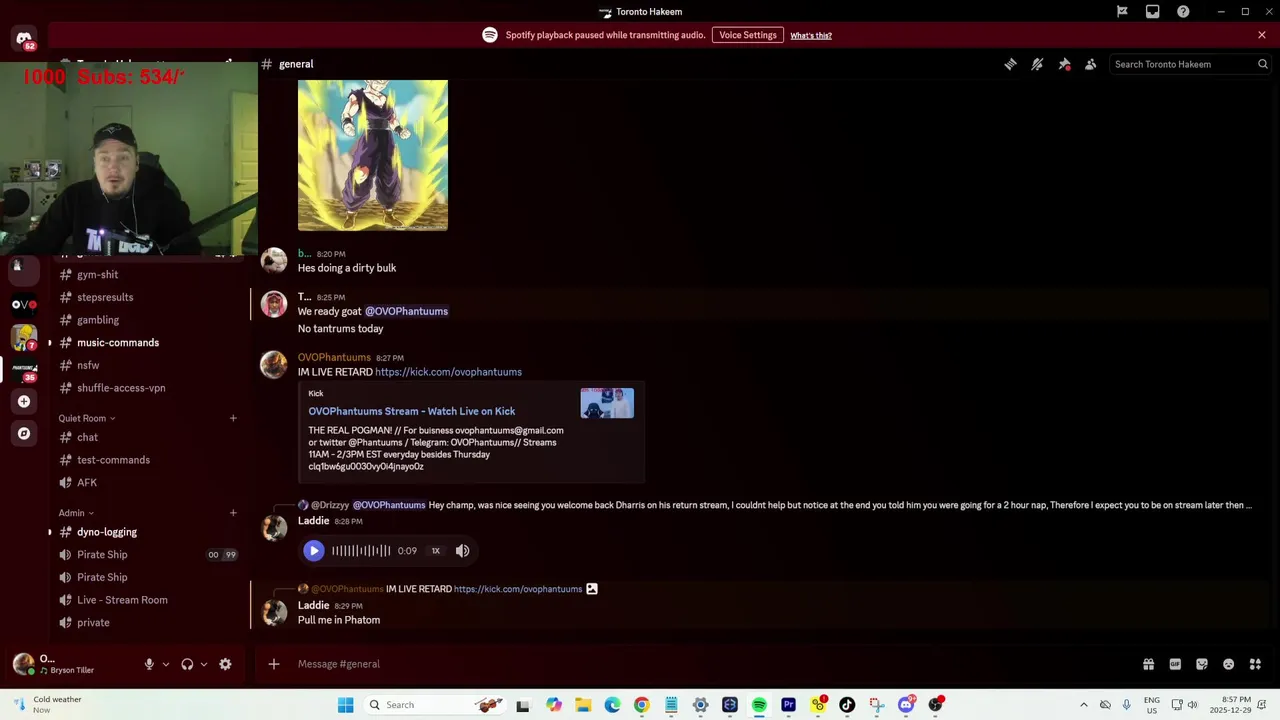The width and height of the screenshot is (1280, 720).
Task: Open the Threads icon in channel header
Action: pyautogui.click(x=1010, y=64)
